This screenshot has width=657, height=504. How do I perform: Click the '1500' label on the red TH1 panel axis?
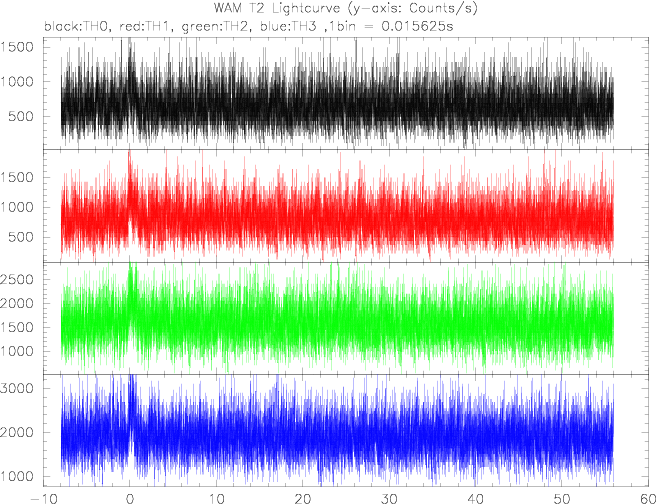pyautogui.click(x=17, y=177)
